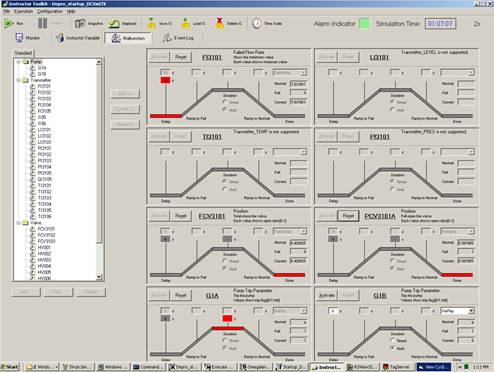Open the G1B malfunction type dropdown

(471, 311)
